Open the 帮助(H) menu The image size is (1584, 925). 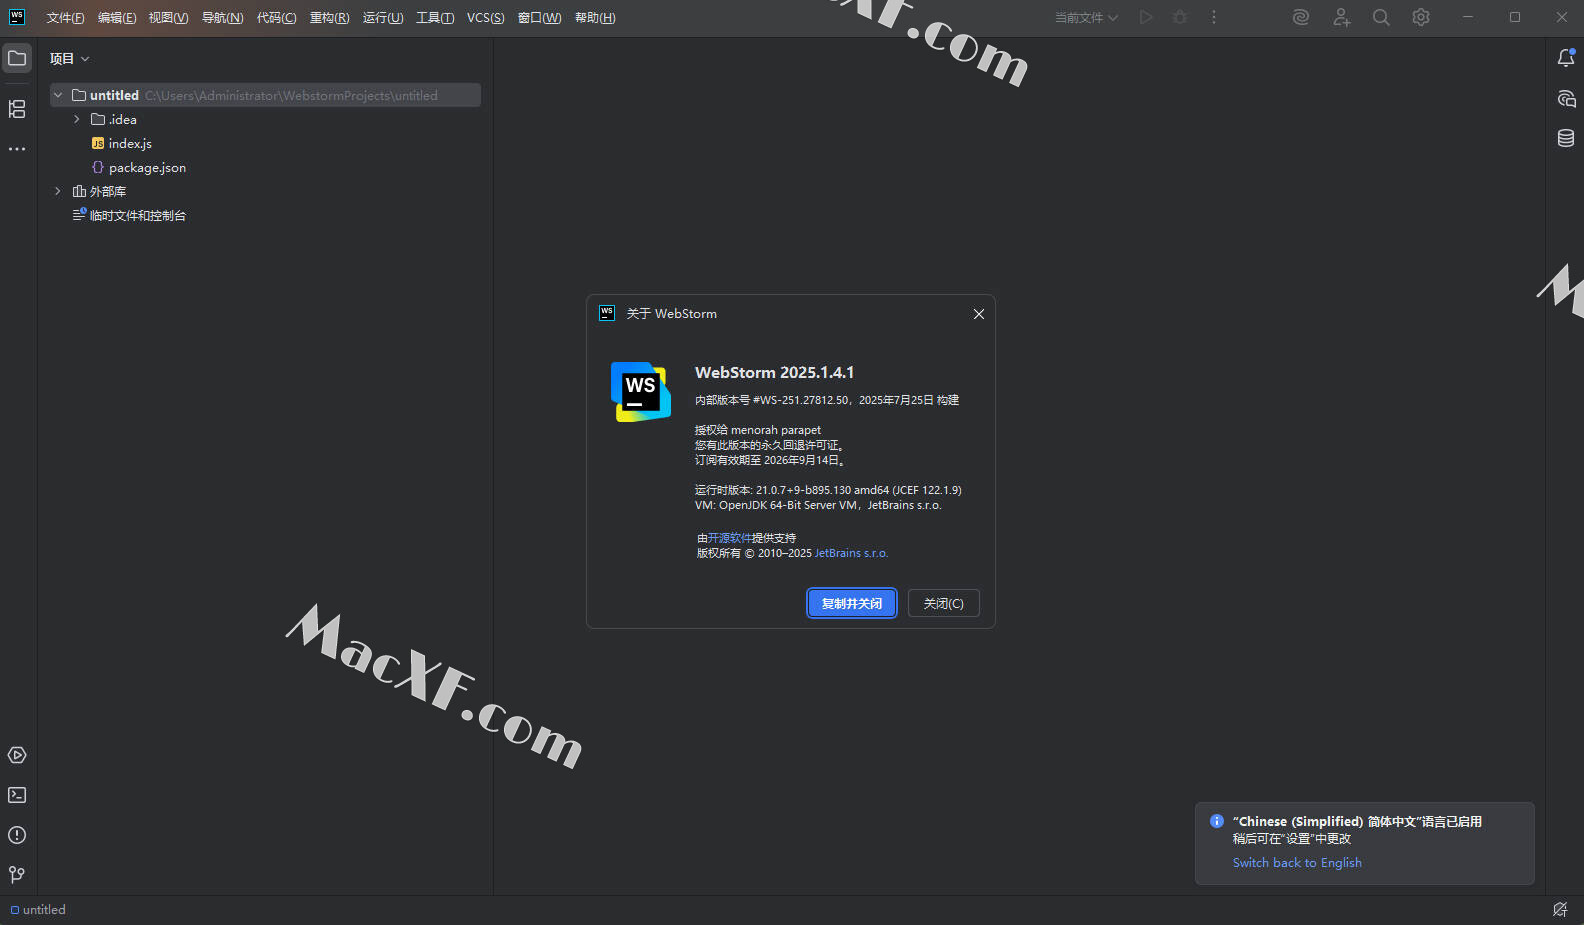(x=595, y=17)
